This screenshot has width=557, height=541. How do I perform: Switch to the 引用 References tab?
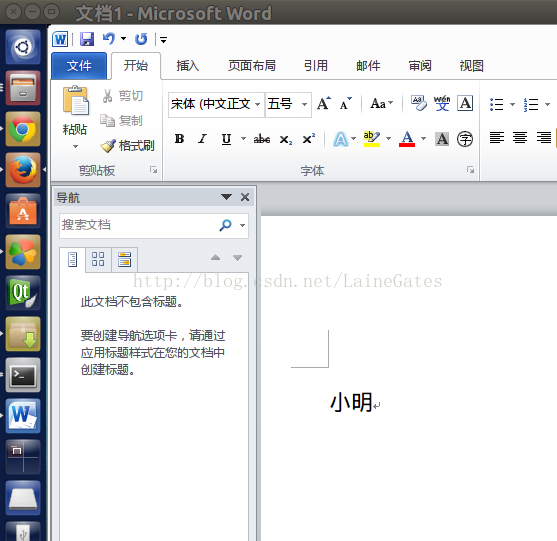[315, 66]
